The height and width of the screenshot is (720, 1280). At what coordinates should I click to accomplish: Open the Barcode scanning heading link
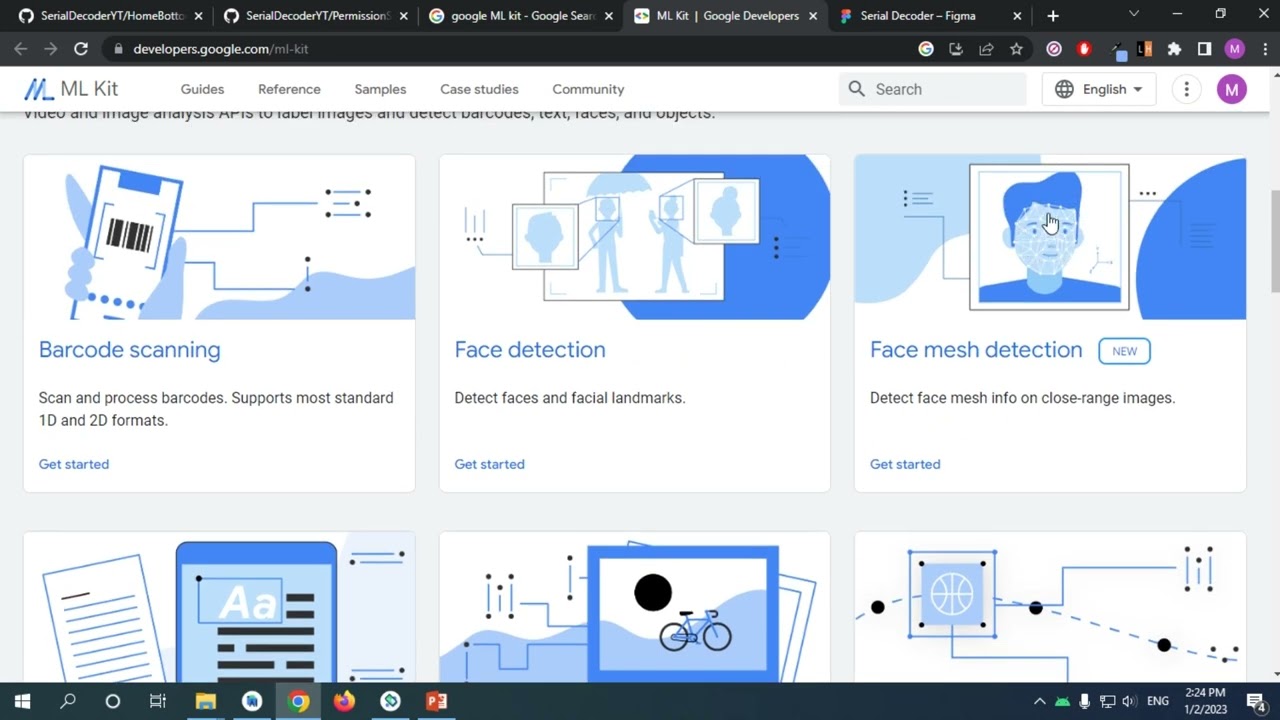[129, 350]
